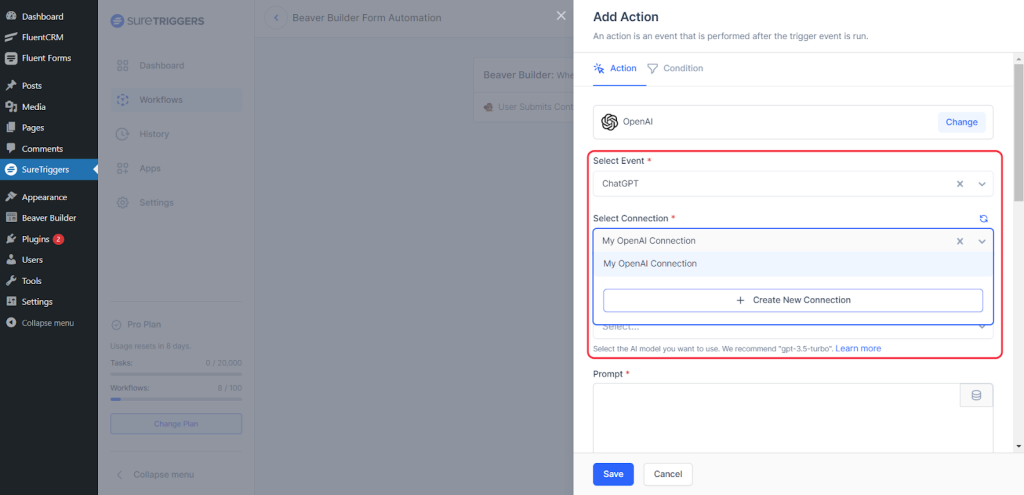Click the back arrow beside workflow title

coord(274,18)
